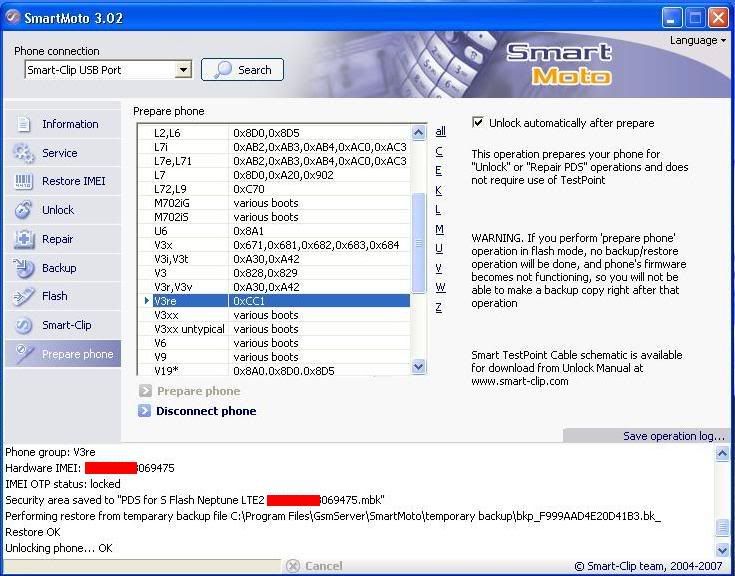This screenshot has width=735, height=576.
Task: Click the Prepare phone sidebar icon
Action: [23, 354]
